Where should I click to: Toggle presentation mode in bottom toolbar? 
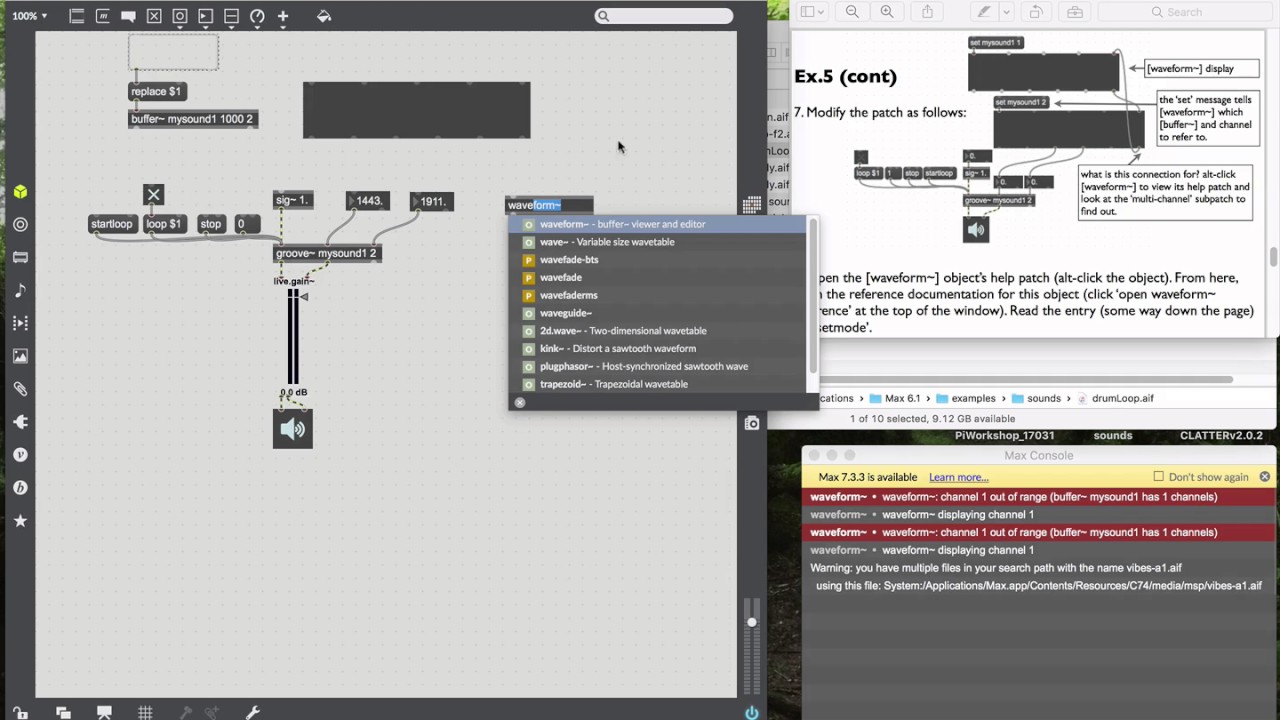104,713
